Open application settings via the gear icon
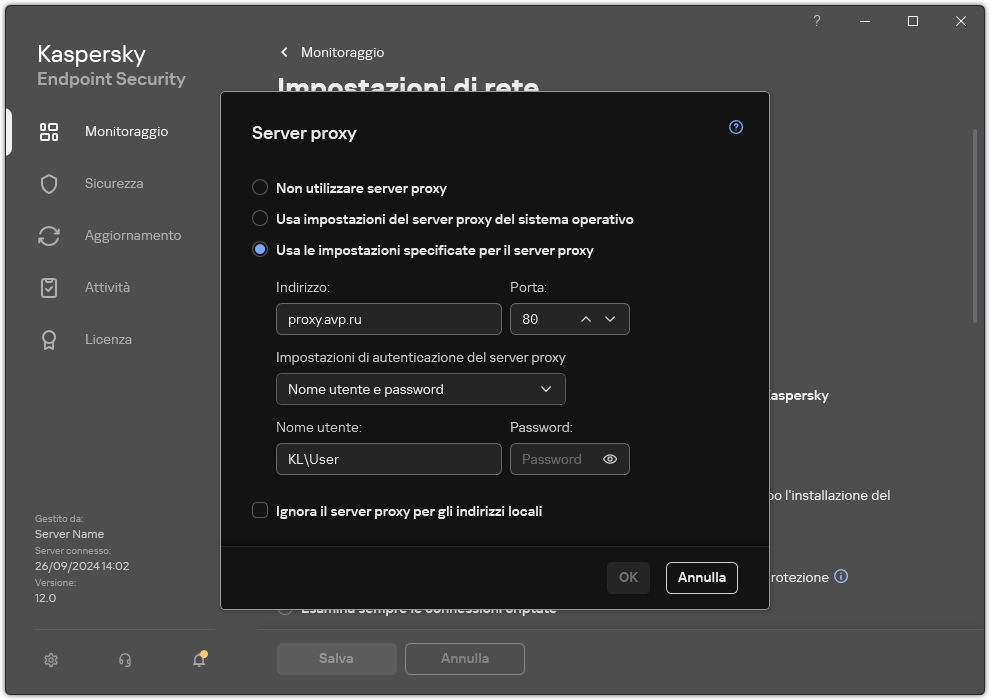This screenshot has width=990, height=700. click(x=50, y=660)
